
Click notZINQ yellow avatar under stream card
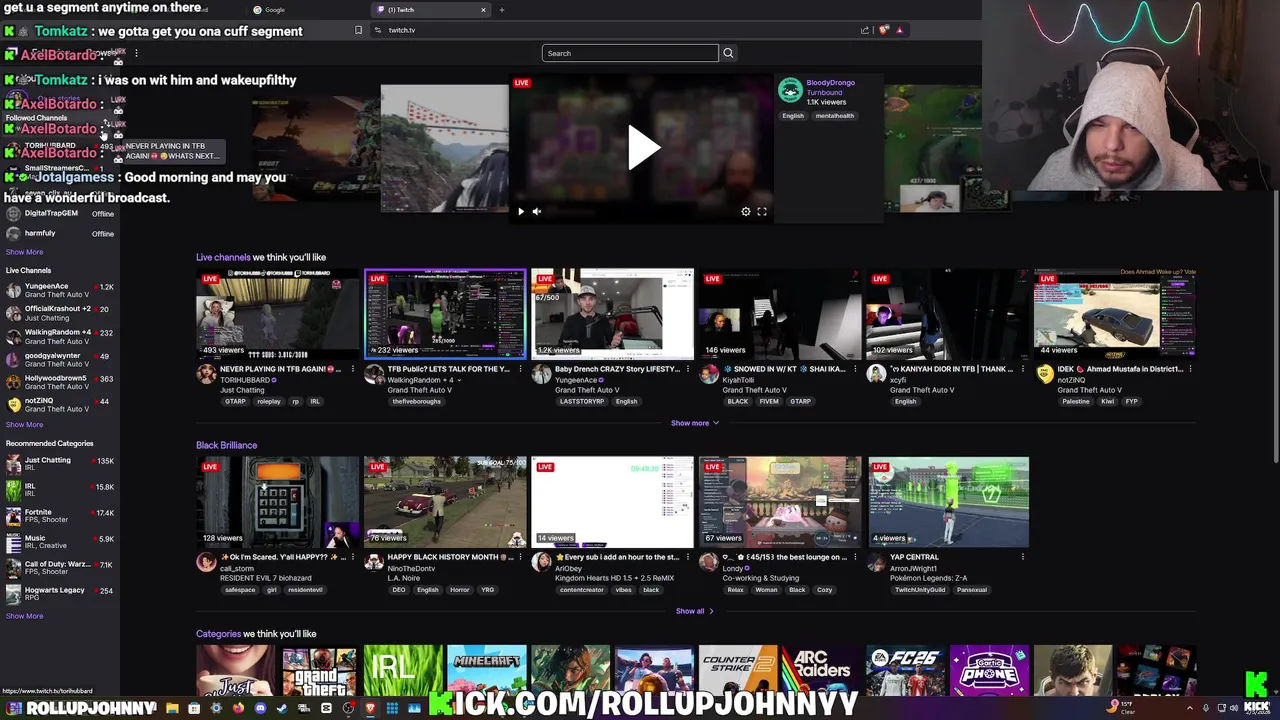pos(1045,374)
